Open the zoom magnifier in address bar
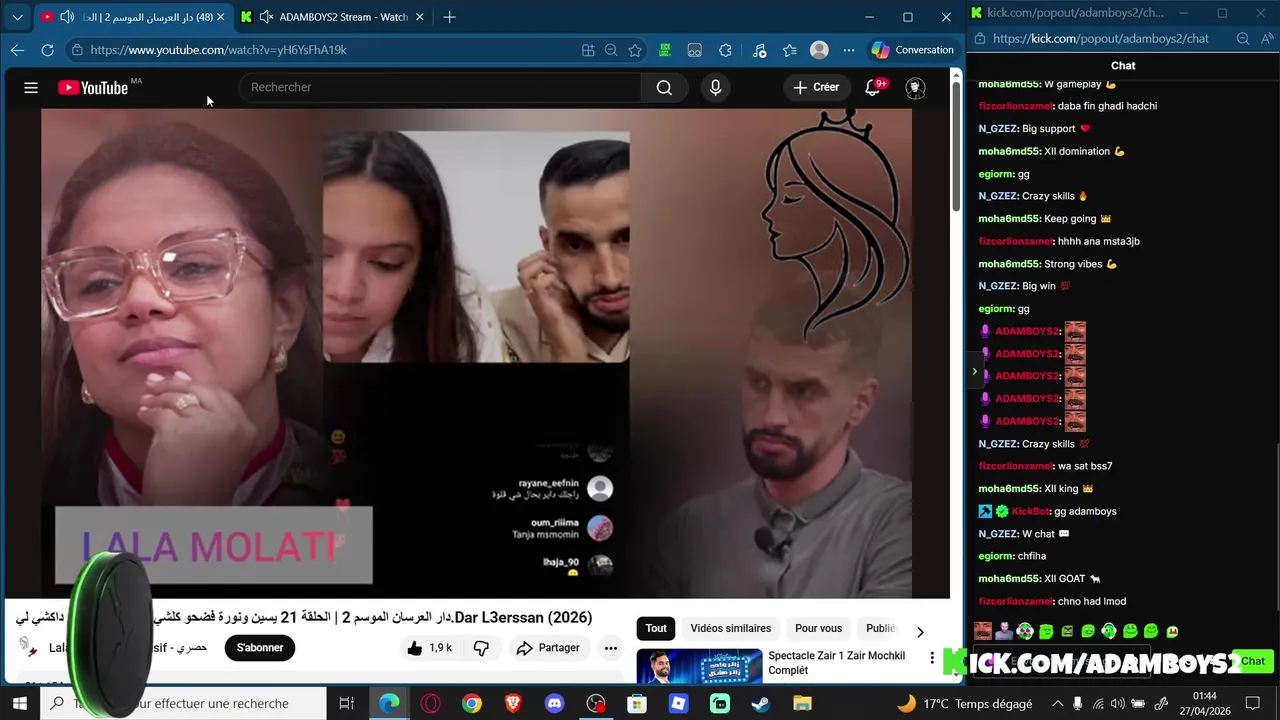 (x=611, y=50)
